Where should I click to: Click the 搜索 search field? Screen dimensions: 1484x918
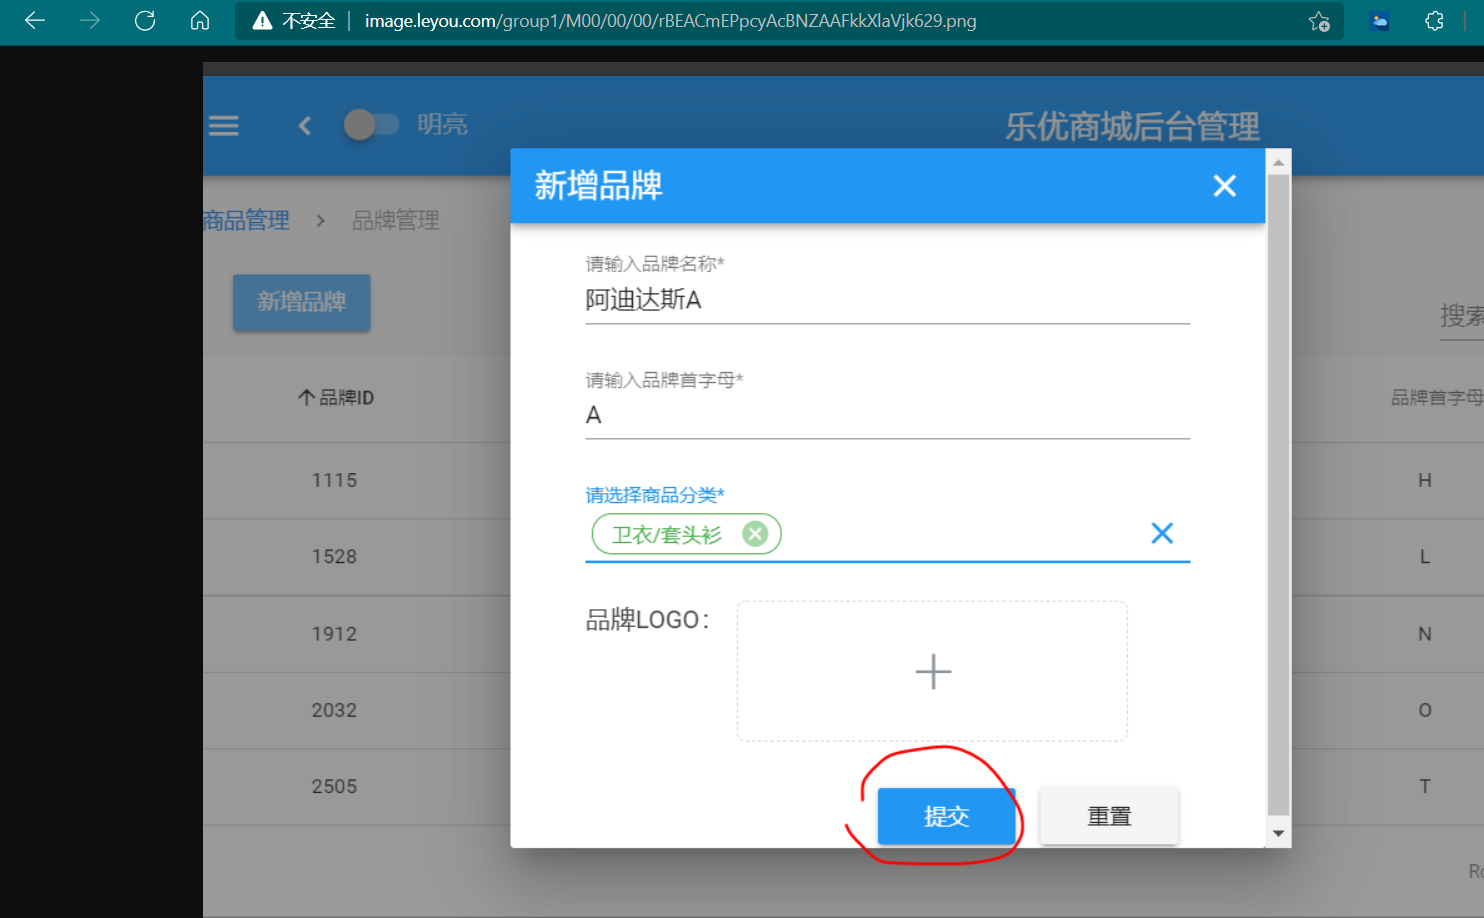tap(1461, 316)
